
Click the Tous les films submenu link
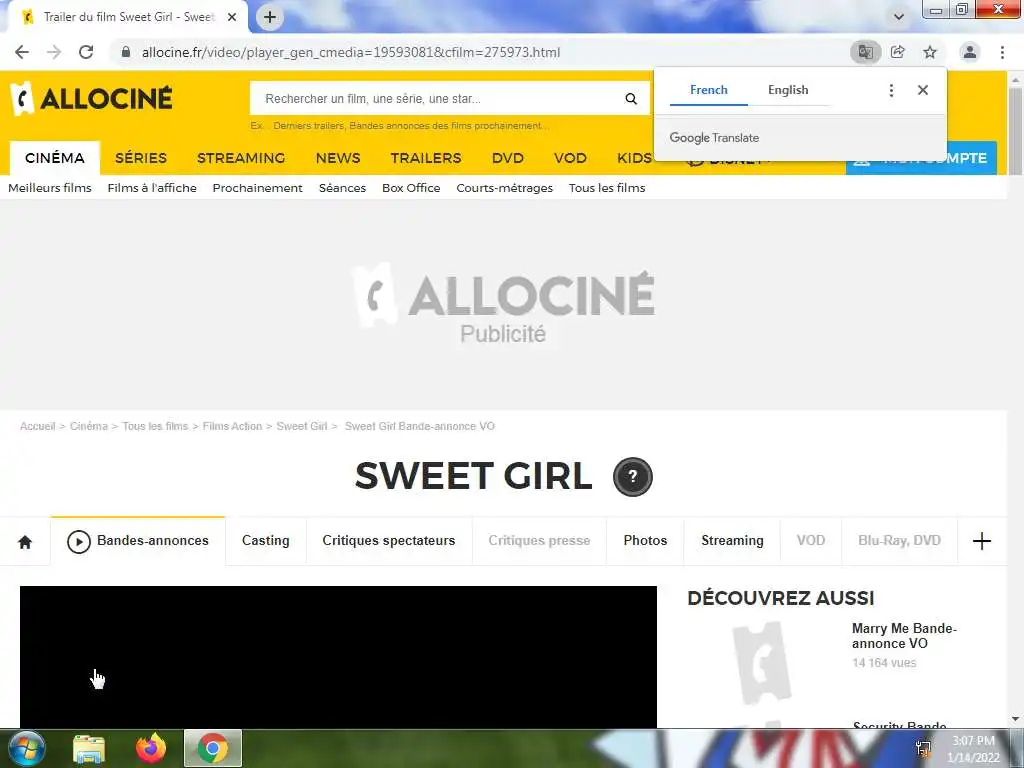click(x=607, y=188)
